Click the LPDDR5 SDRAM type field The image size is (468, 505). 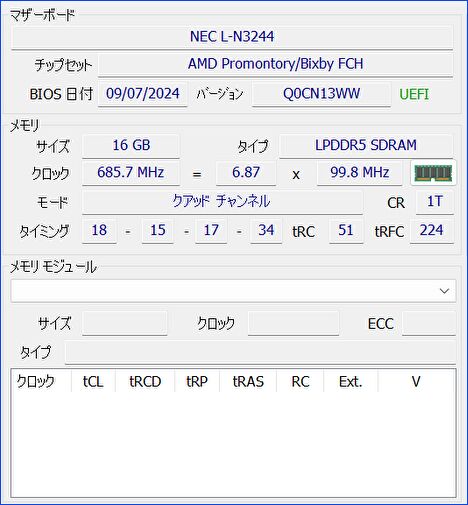tap(366, 146)
